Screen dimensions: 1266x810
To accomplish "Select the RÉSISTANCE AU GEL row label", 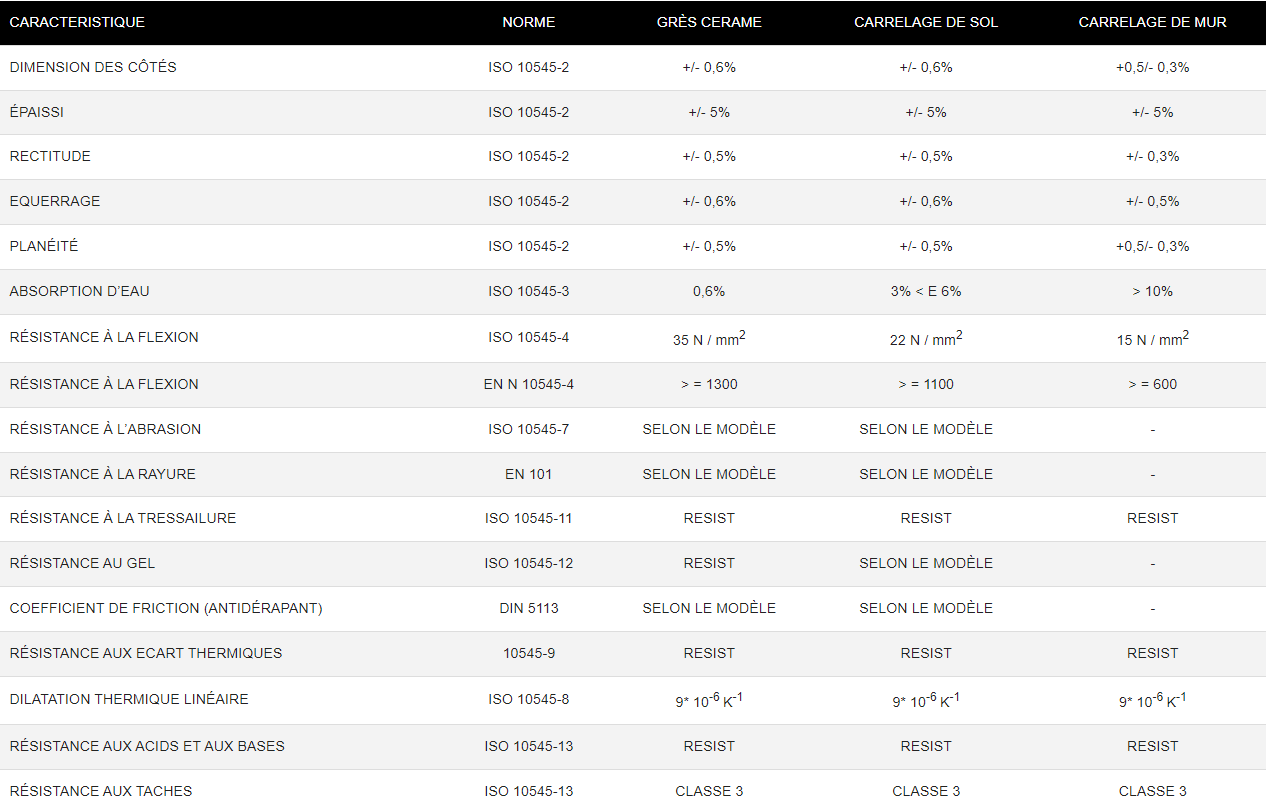I will click(82, 563).
